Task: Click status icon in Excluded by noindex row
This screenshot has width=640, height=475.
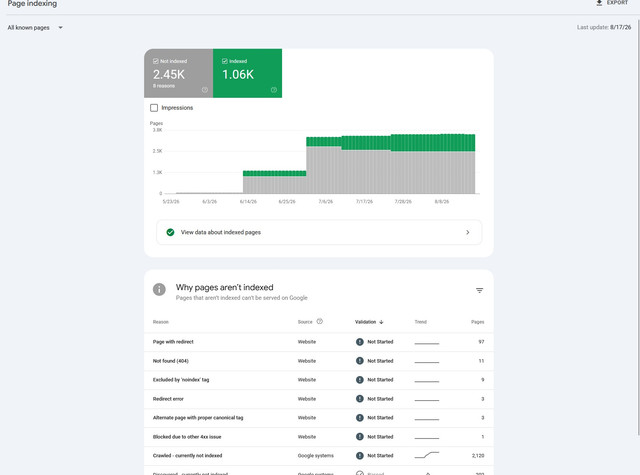Action: (360, 380)
